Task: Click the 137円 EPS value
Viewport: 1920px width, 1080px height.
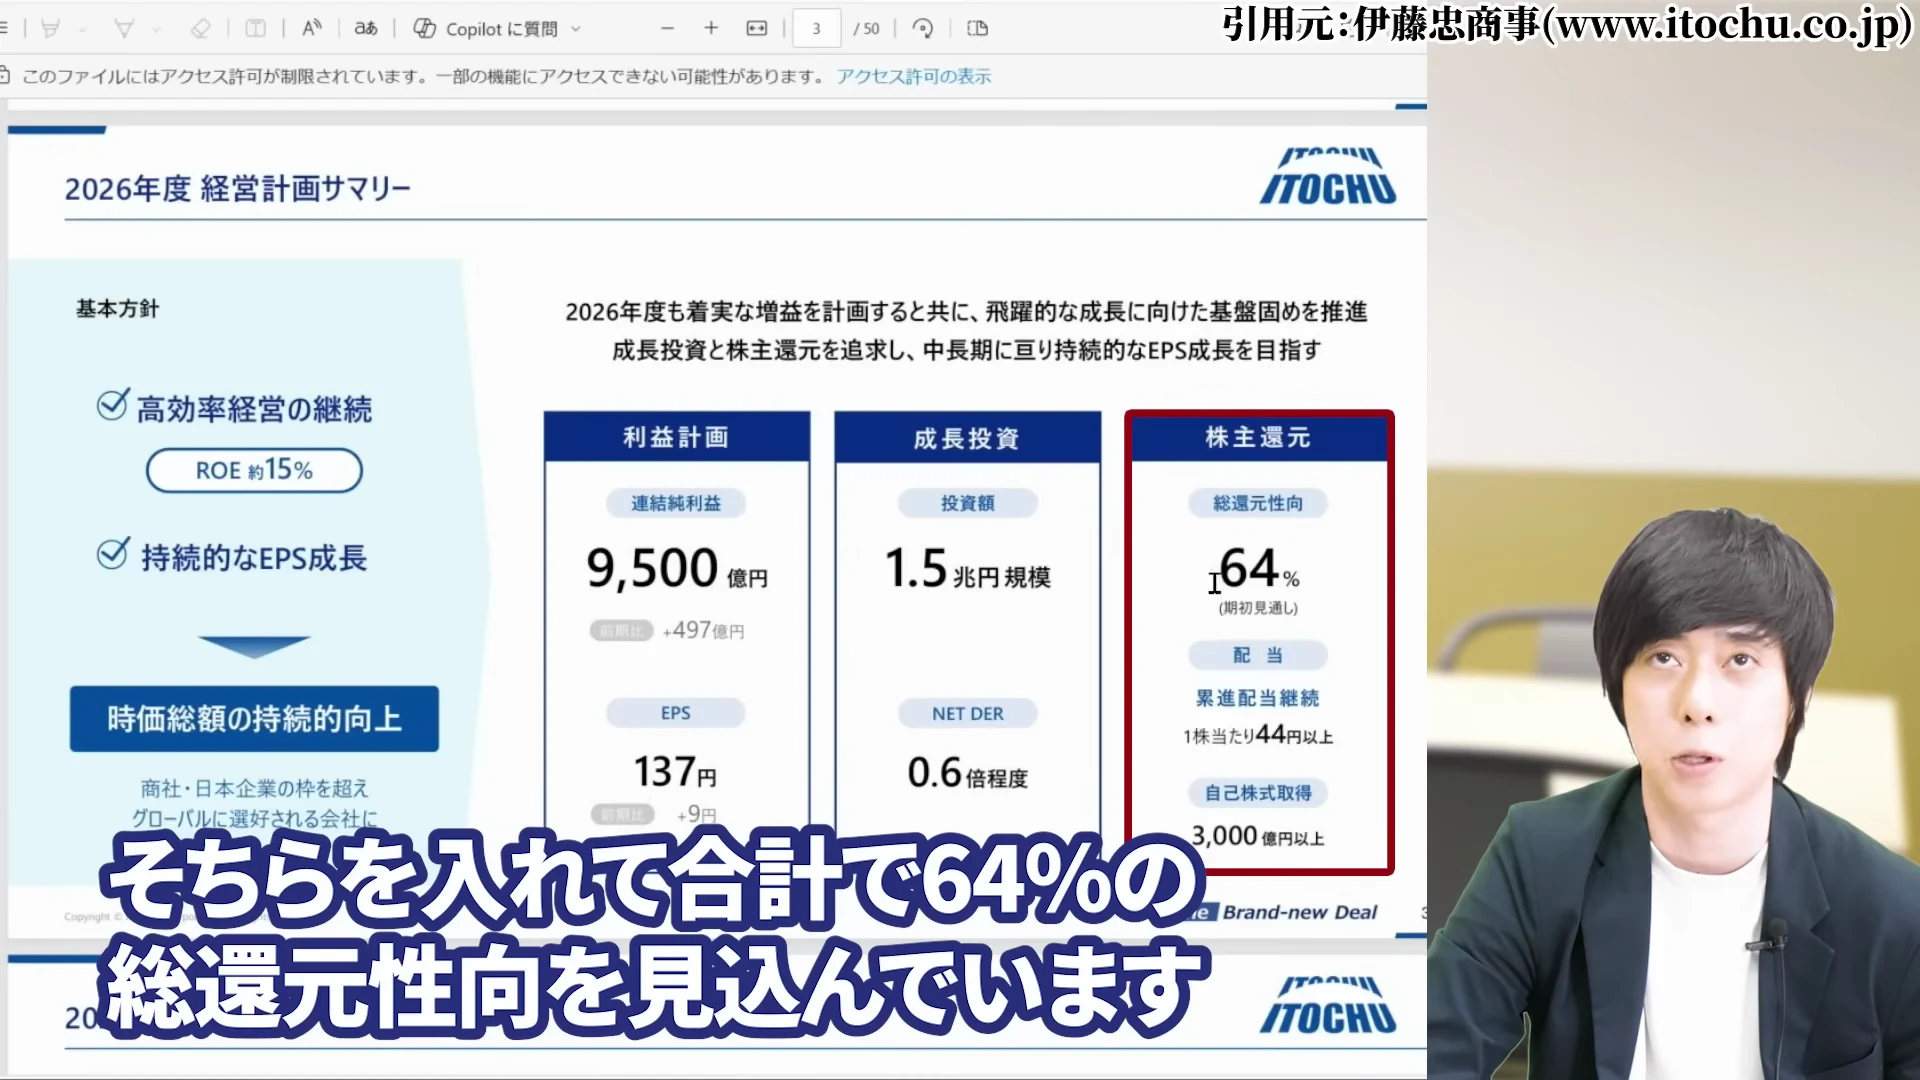Action: click(x=675, y=772)
